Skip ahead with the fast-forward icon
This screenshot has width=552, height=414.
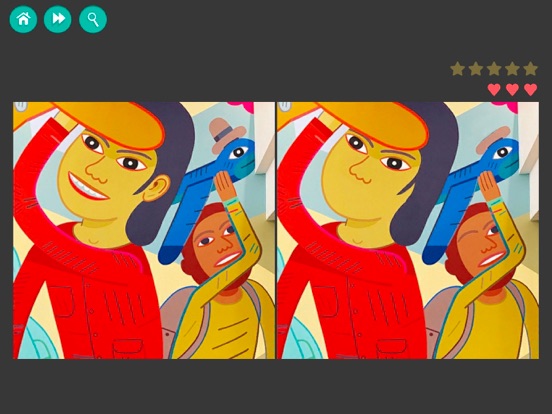click(58, 19)
